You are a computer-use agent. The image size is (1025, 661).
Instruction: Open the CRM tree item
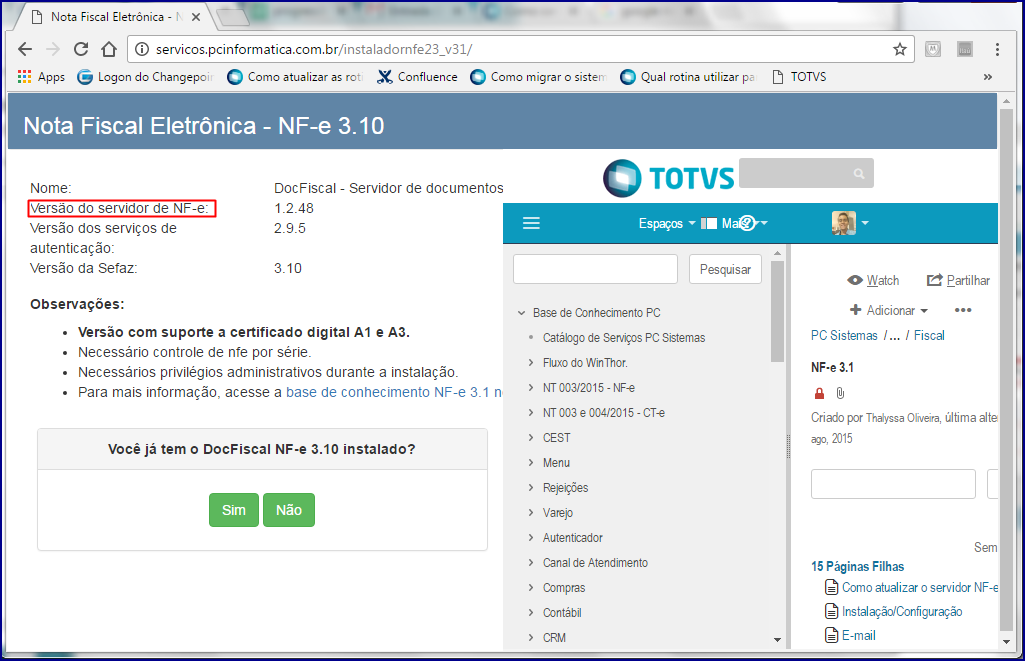[554, 637]
